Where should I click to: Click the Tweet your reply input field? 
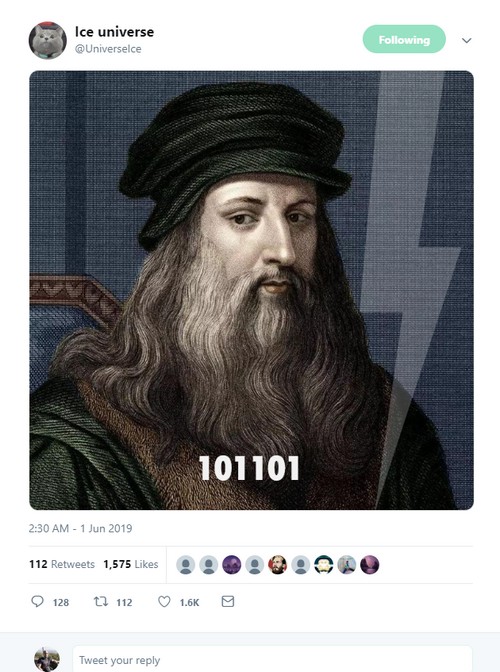tap(272, 660)
